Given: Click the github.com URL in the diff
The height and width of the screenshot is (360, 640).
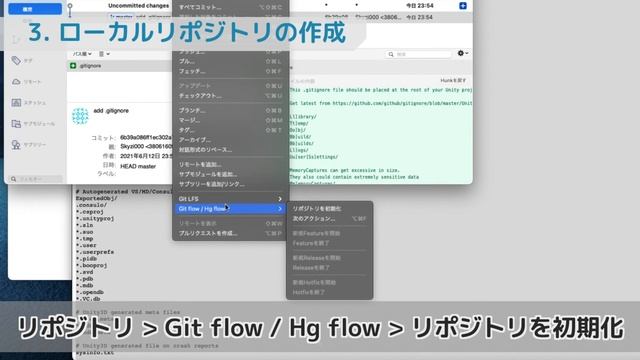Looking at the screenshot, I should click(402, 103).
